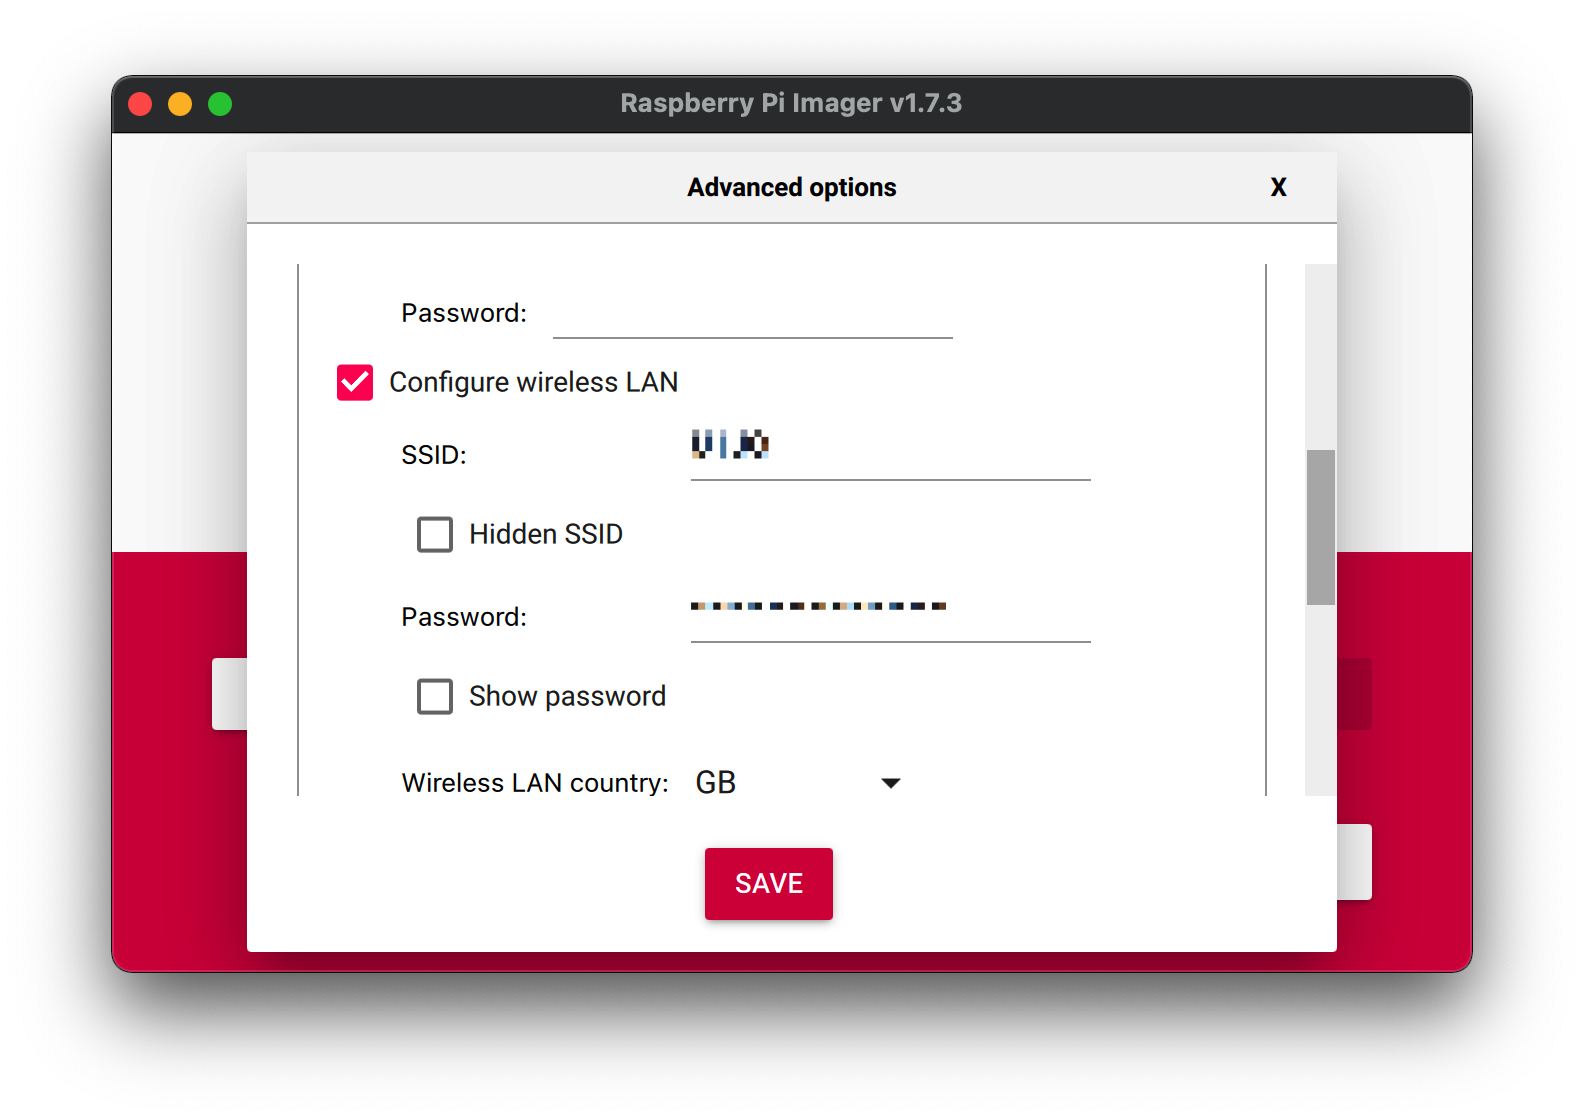Click the top Password field above wireless LAN

752,314
